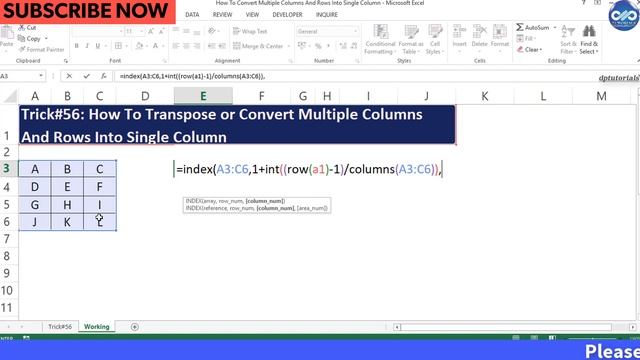Click inside the formula bar text
Screen dimensions: 640x360
(192, 76)
